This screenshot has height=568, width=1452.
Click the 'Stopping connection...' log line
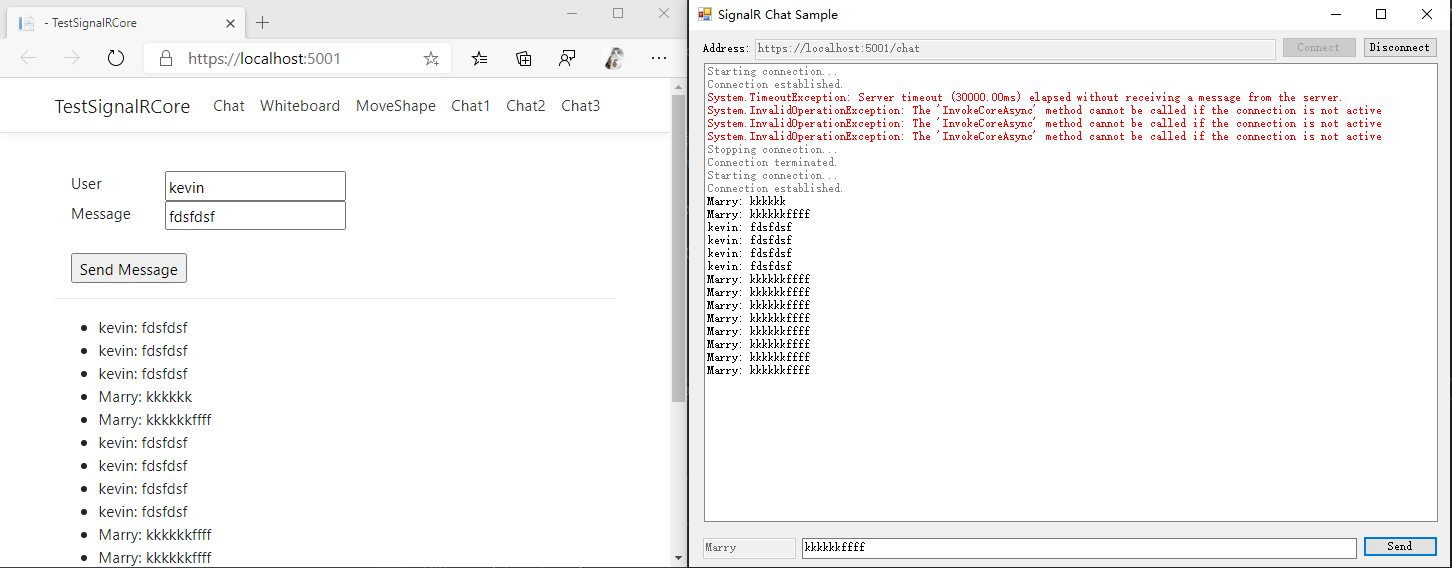[772, 150]
